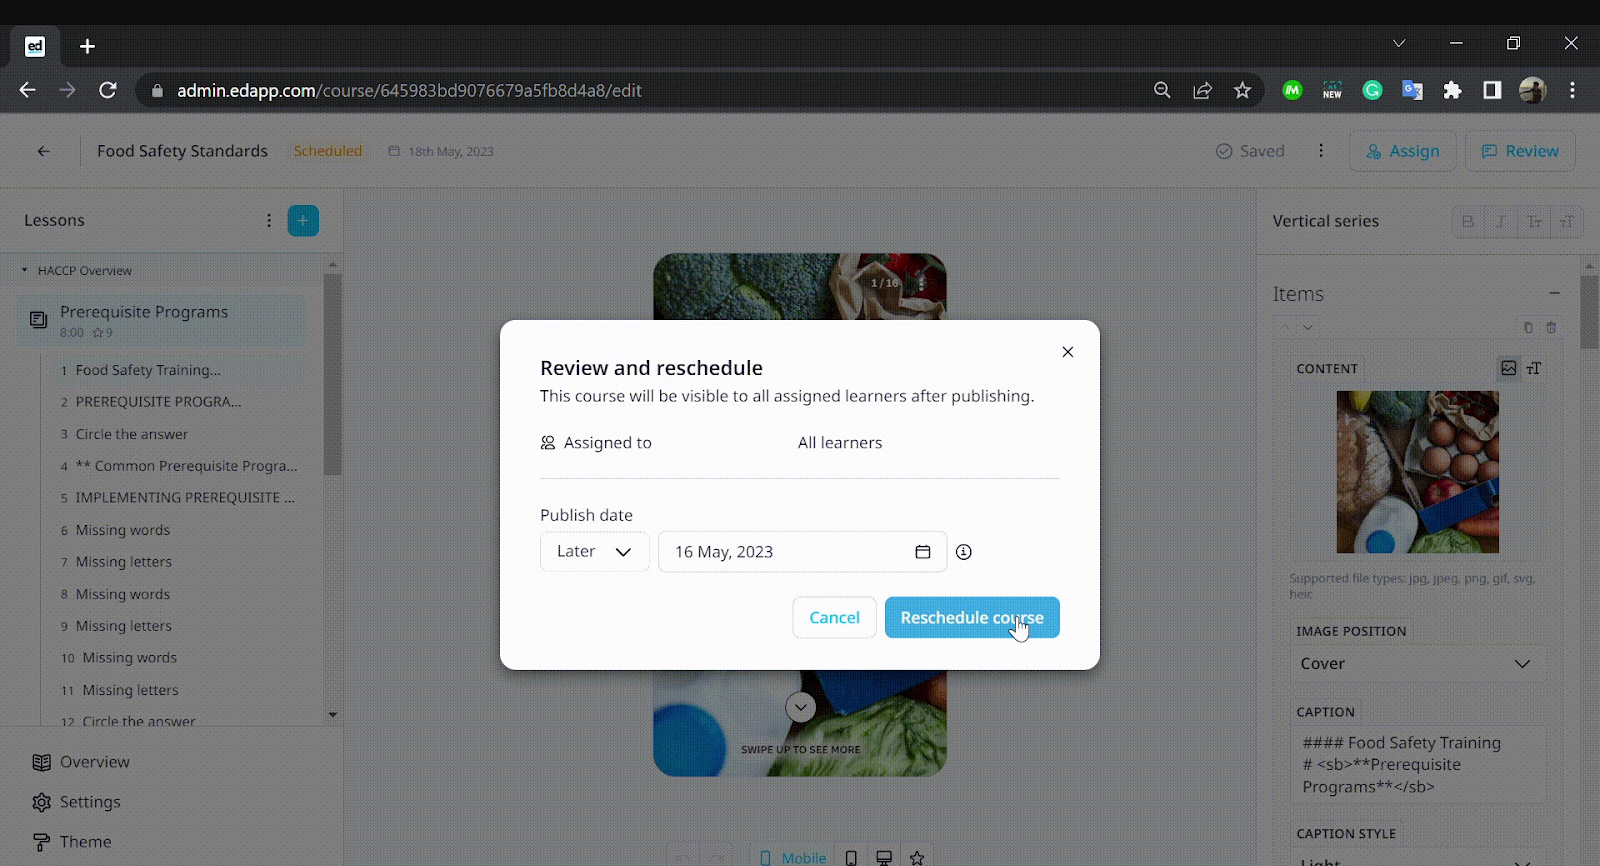Open the calendar picker in date field

click(922, 552)
